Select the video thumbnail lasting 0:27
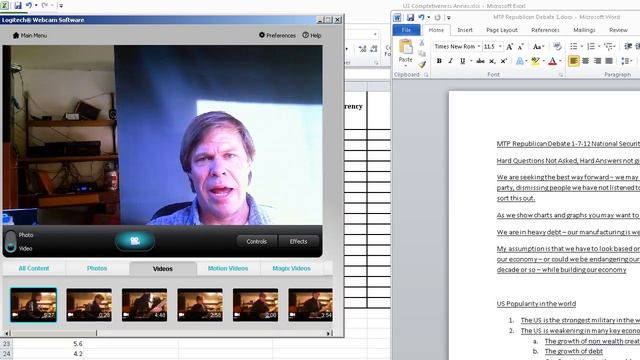The width and height of the screenshot is (640, 360). click(x=33, y=305)
